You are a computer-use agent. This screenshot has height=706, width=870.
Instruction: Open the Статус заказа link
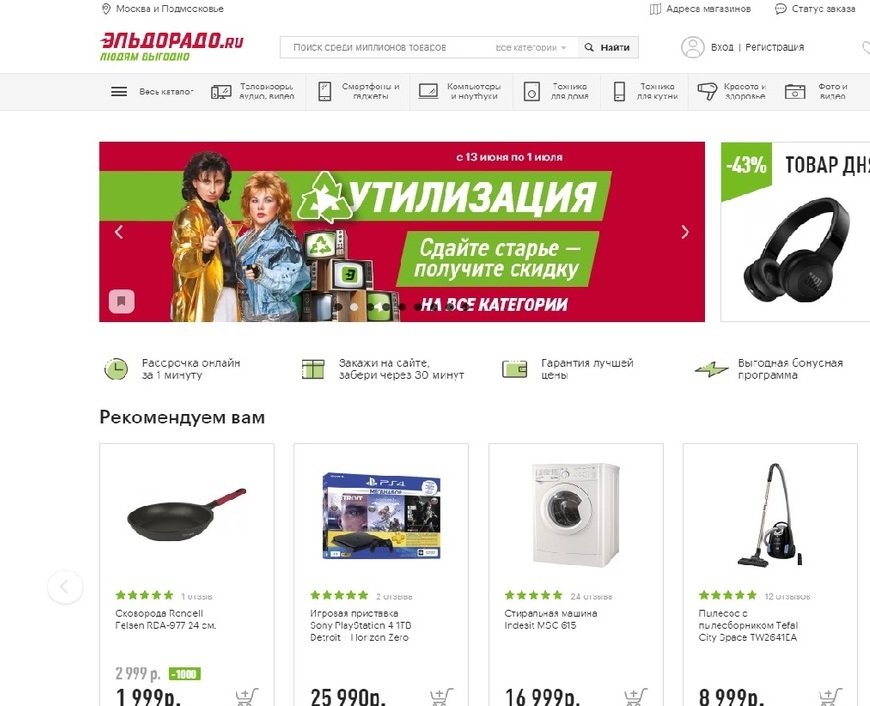815,9
